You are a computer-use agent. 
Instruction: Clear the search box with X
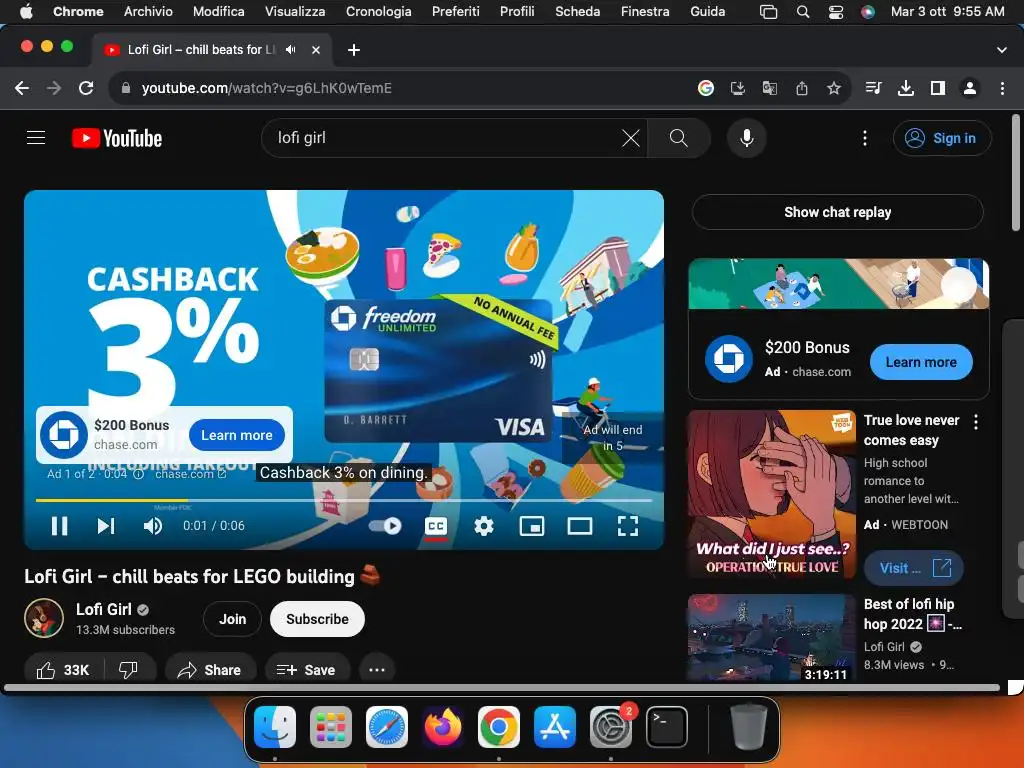[x=630, y=138]
